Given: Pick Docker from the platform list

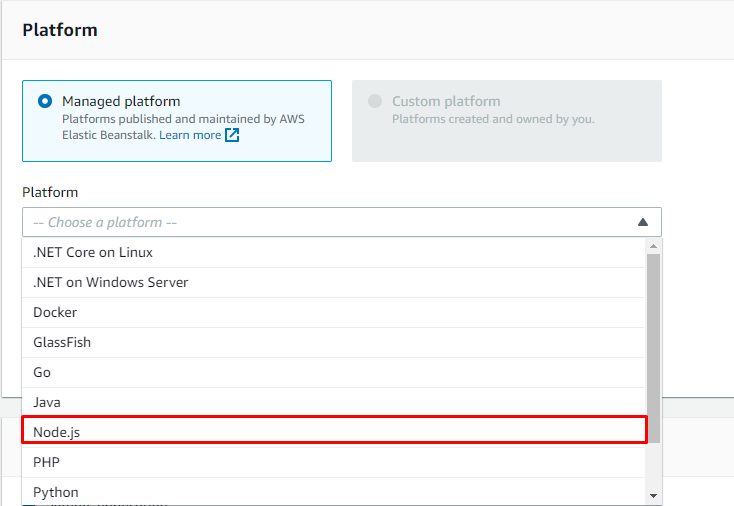Looking at the screenshot, I should click(x=333, y=313).
